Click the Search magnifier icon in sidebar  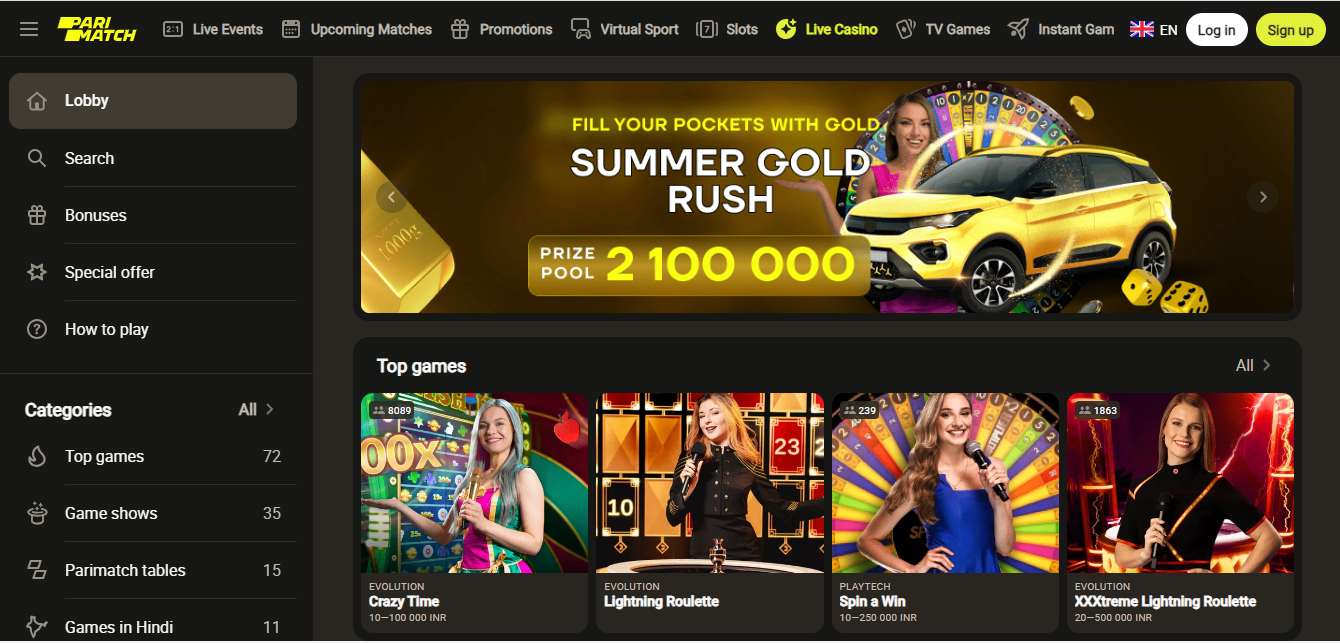tap(37, 158)
